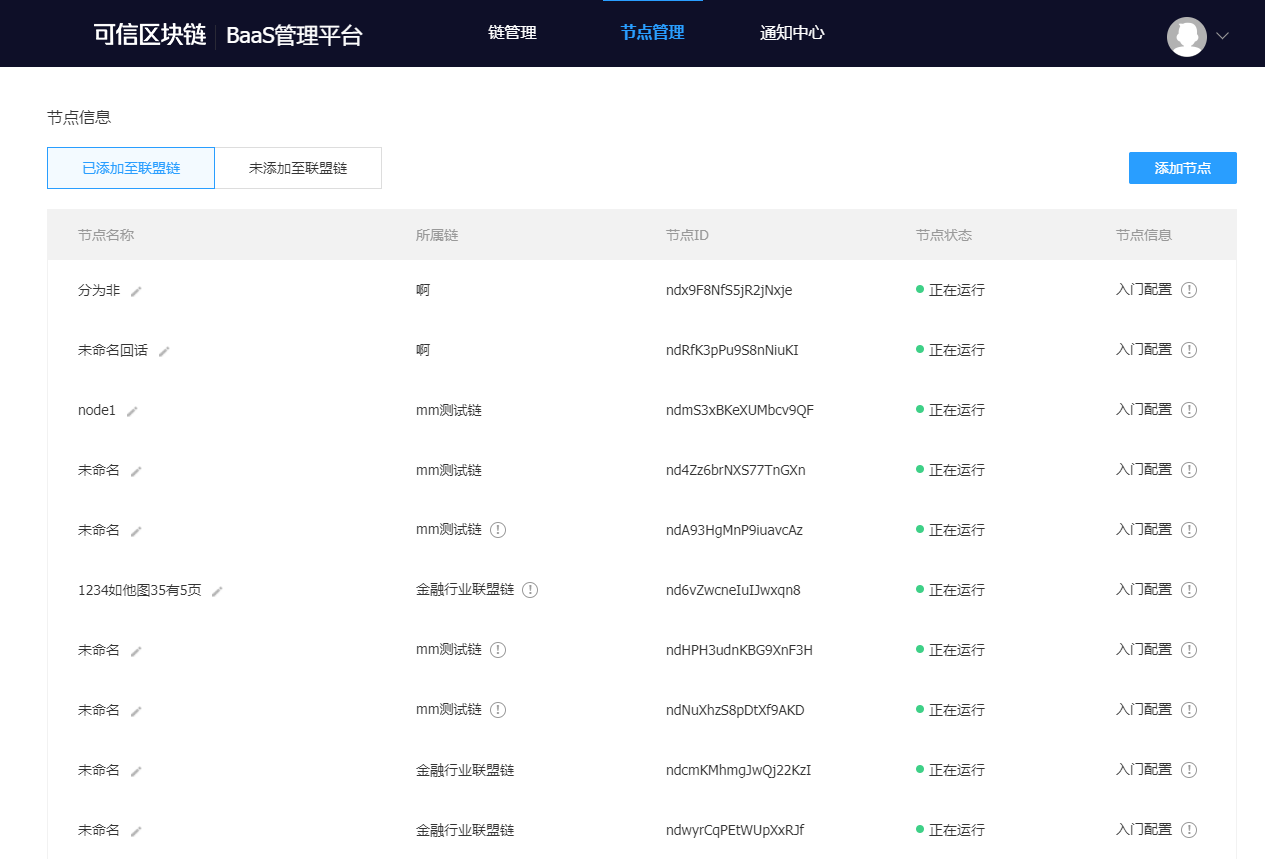Click the 可信区块链 platform logo text
The width and height of the screenshot is (1265, 859).
click(150, 36)
